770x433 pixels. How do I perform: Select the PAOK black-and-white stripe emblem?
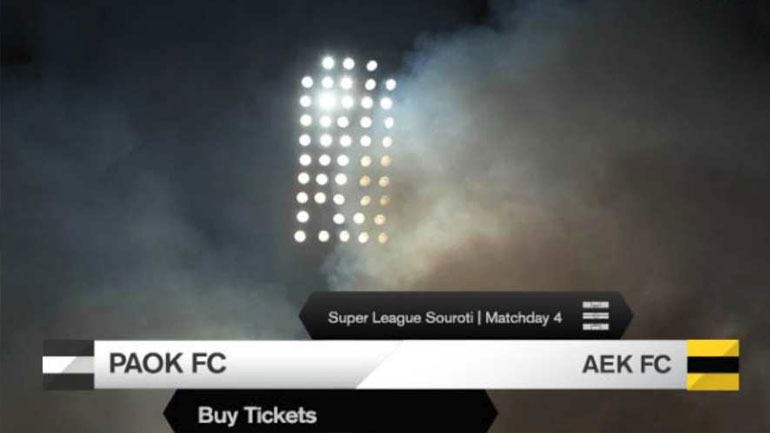click(x=68, y=365)
